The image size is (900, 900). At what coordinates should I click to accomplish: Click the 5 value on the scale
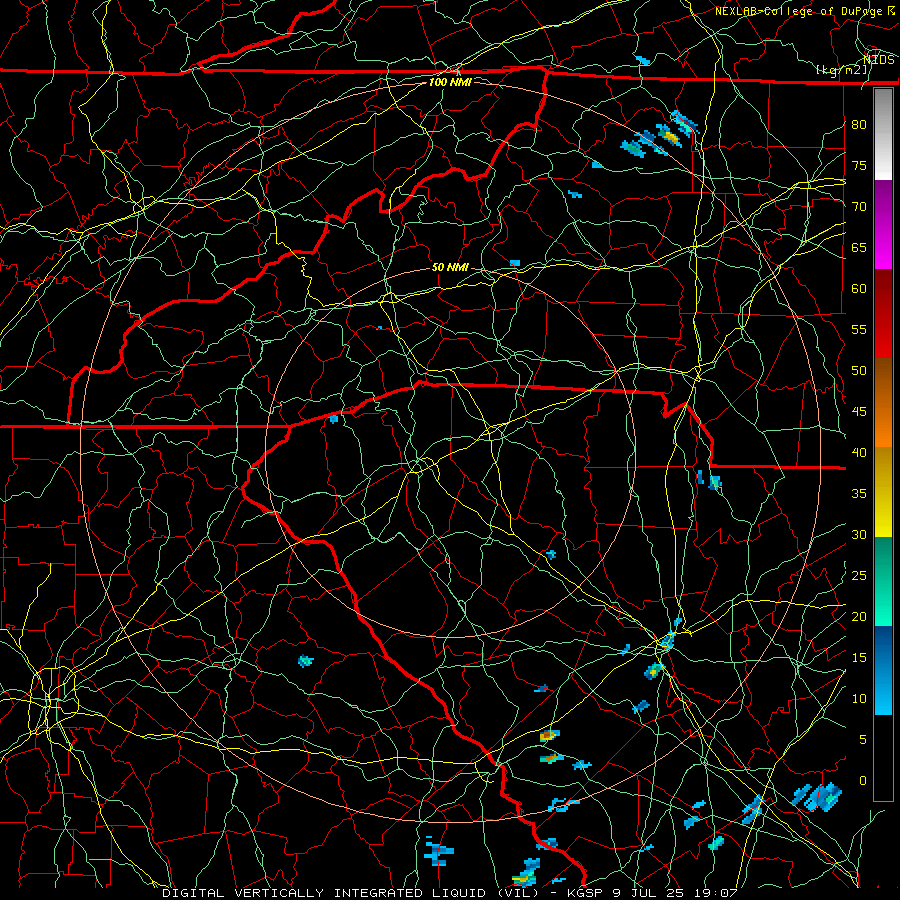[x=863, y=740]
